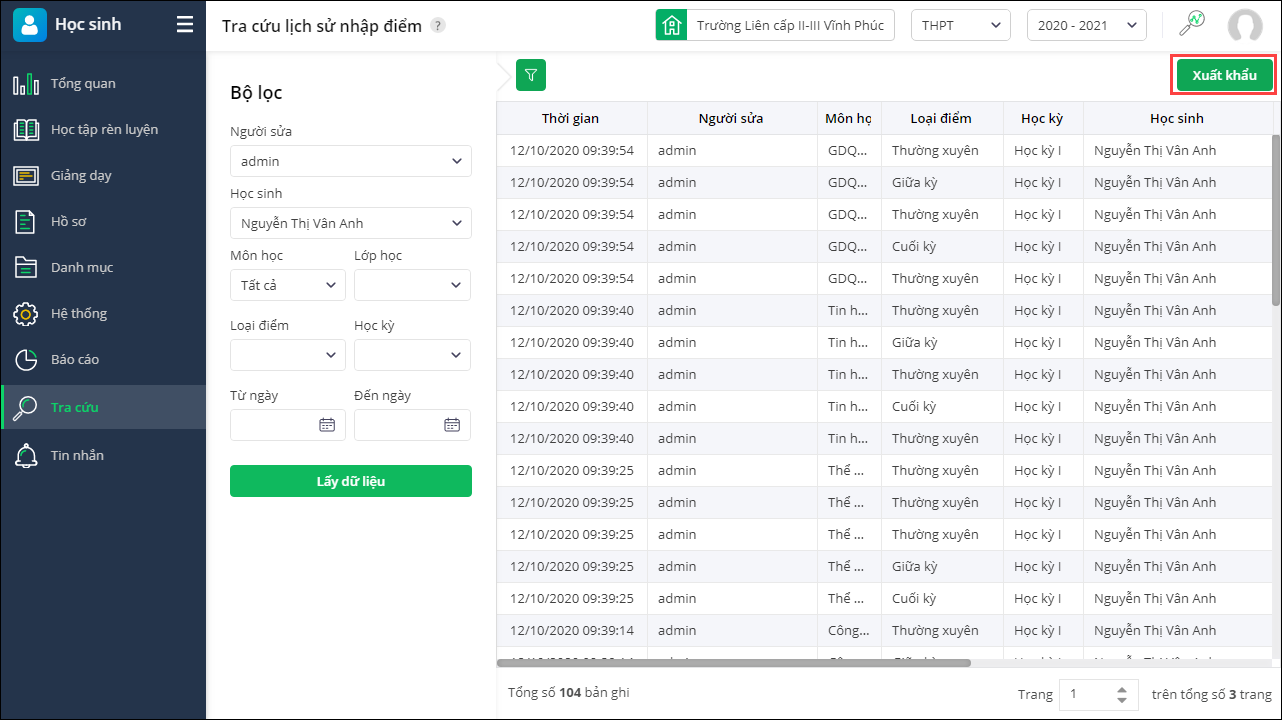Viewport: 1282px width, 720px height.
Task: Open Hệ thống settings in the sidebar
Action: point(78,313)
